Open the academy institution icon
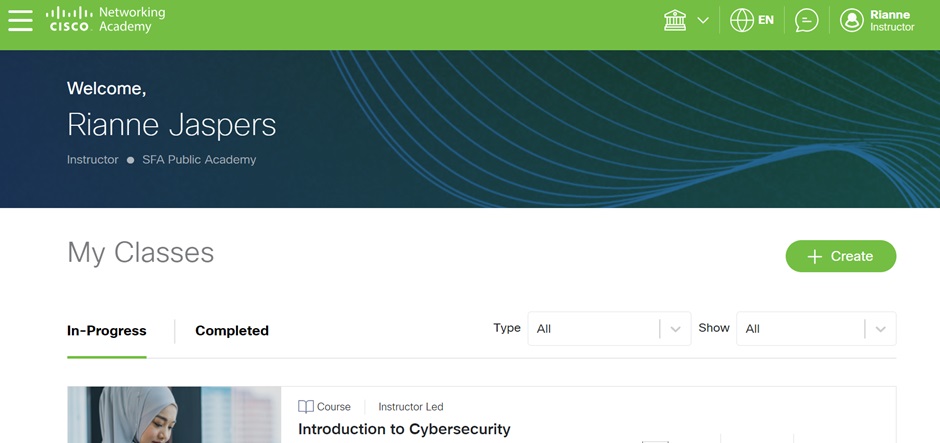 coord(675,20)
